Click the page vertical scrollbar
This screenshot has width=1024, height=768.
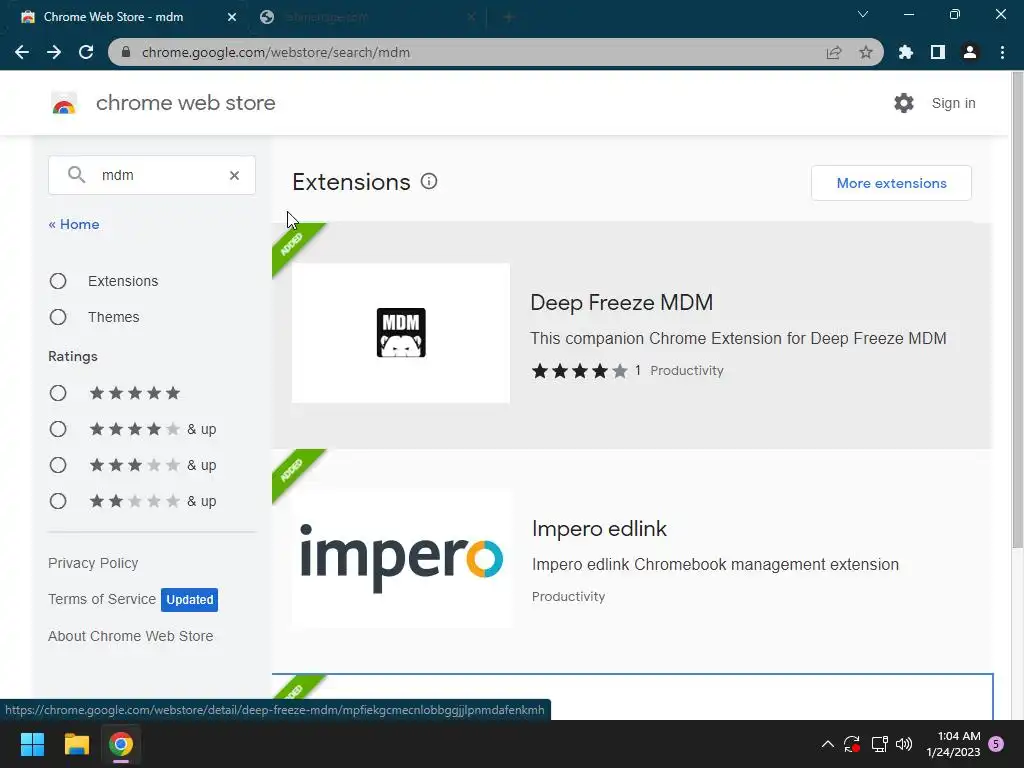(x=1017, y=310)
